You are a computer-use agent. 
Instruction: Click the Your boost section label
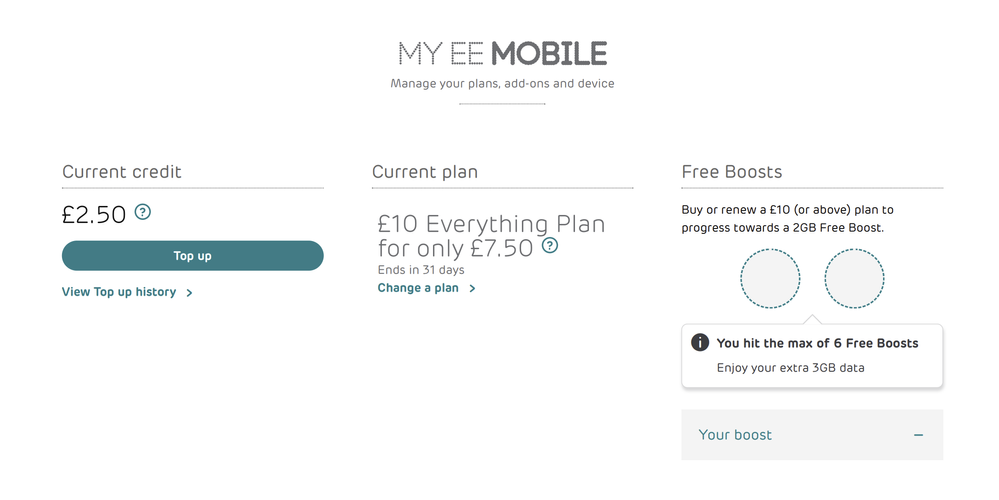(735, 435)
